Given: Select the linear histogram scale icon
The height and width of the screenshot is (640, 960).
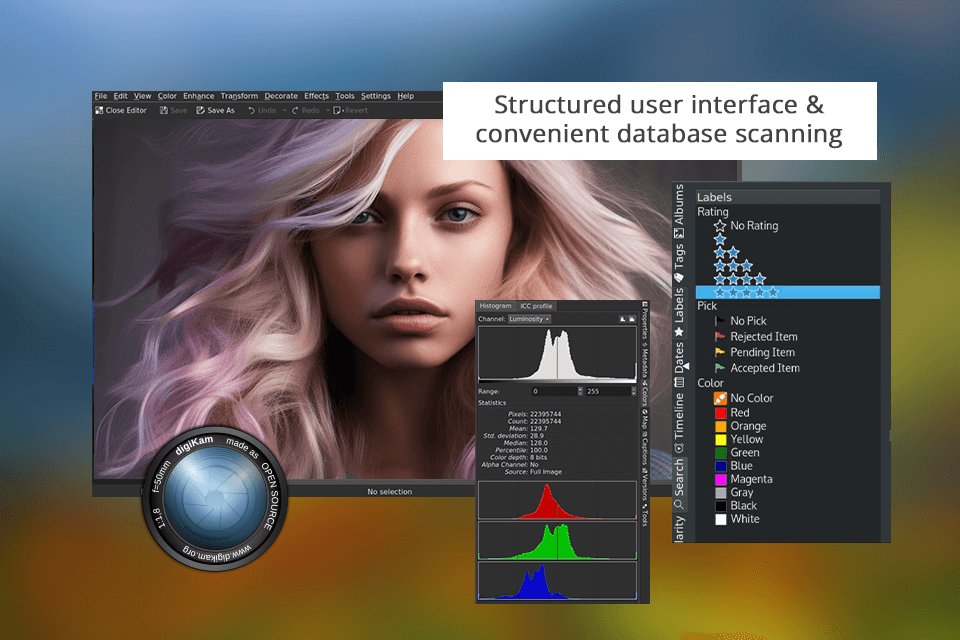Looking at the screenshot, I should coord(623,319).
